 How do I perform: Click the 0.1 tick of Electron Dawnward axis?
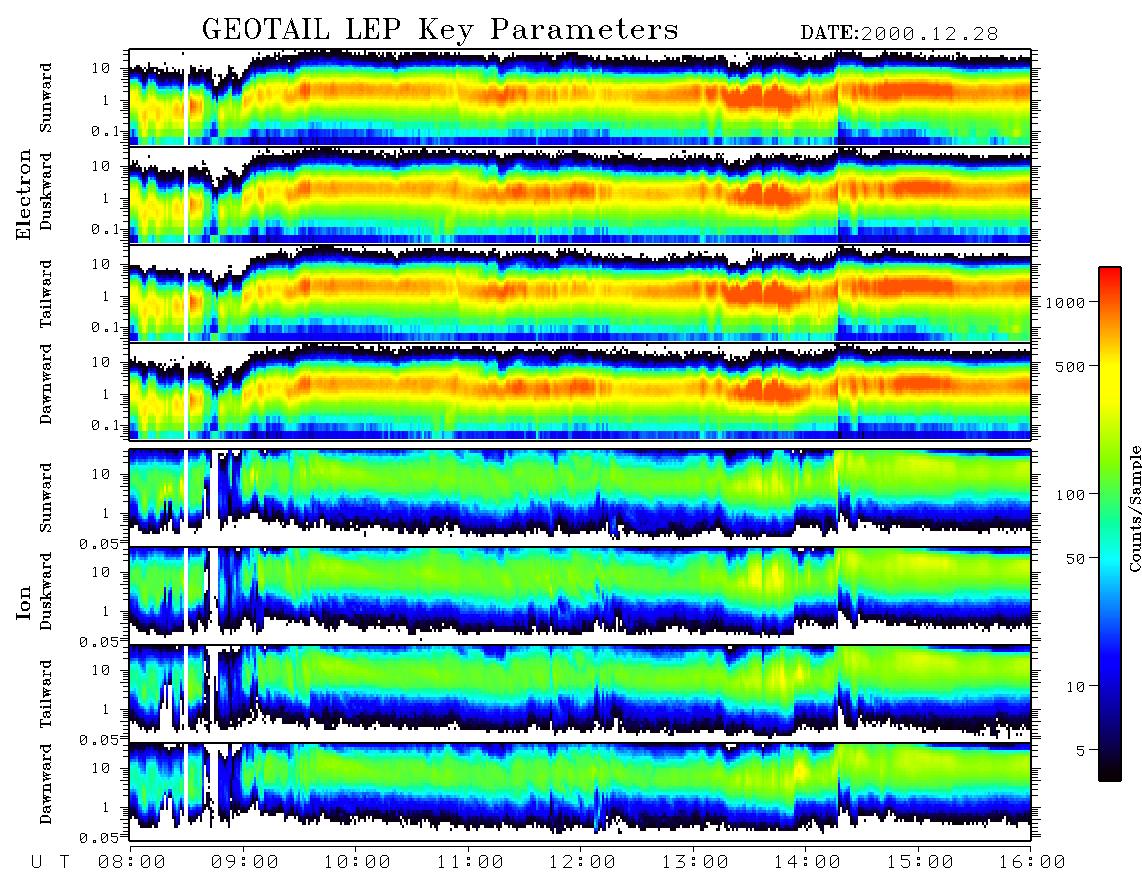106,425
